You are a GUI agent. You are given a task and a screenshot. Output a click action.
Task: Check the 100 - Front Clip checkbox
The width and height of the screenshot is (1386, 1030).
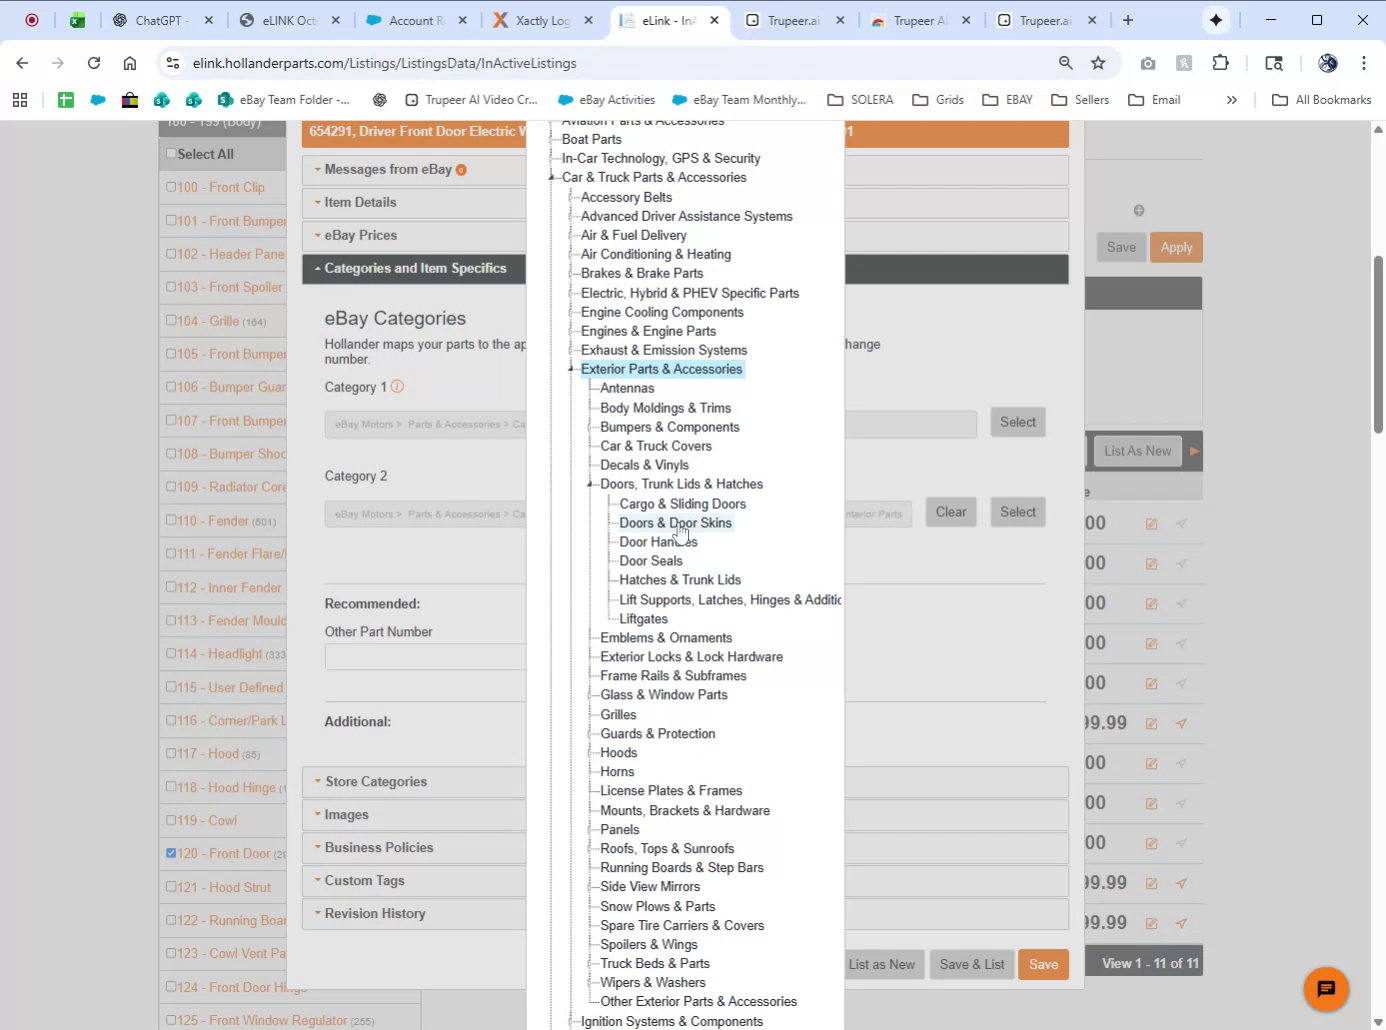click(171, 187)
